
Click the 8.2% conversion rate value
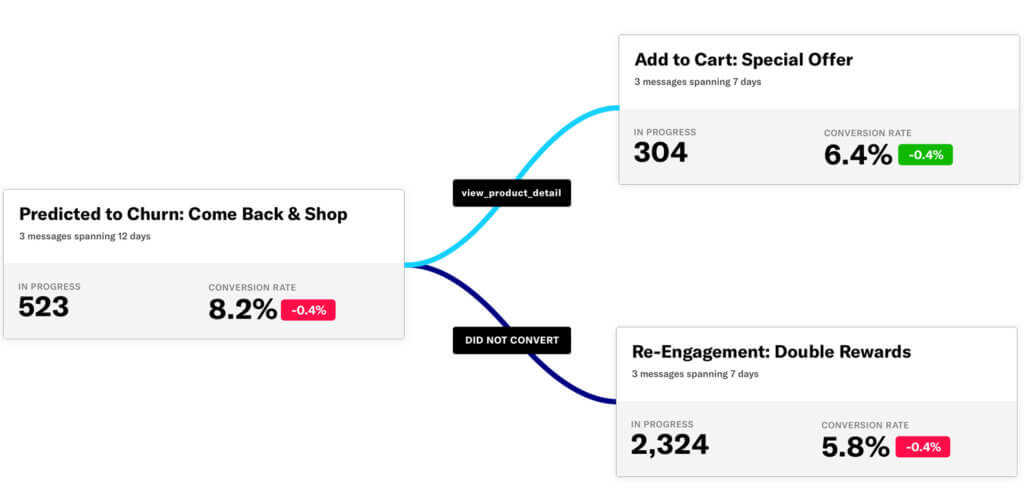242,310
